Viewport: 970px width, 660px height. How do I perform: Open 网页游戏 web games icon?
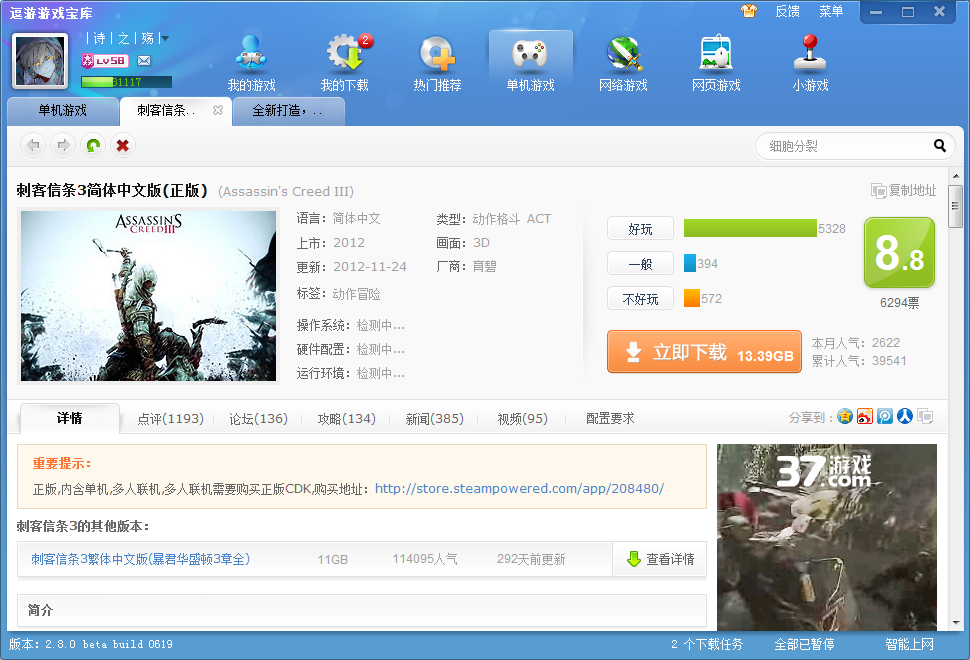716,64
